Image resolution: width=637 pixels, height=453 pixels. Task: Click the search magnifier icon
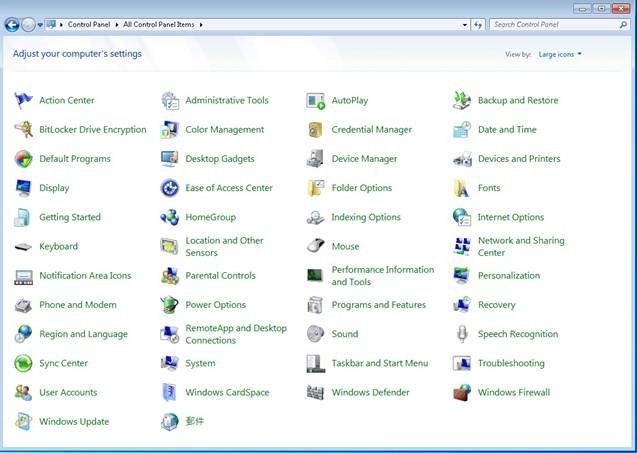coord(623,25)
